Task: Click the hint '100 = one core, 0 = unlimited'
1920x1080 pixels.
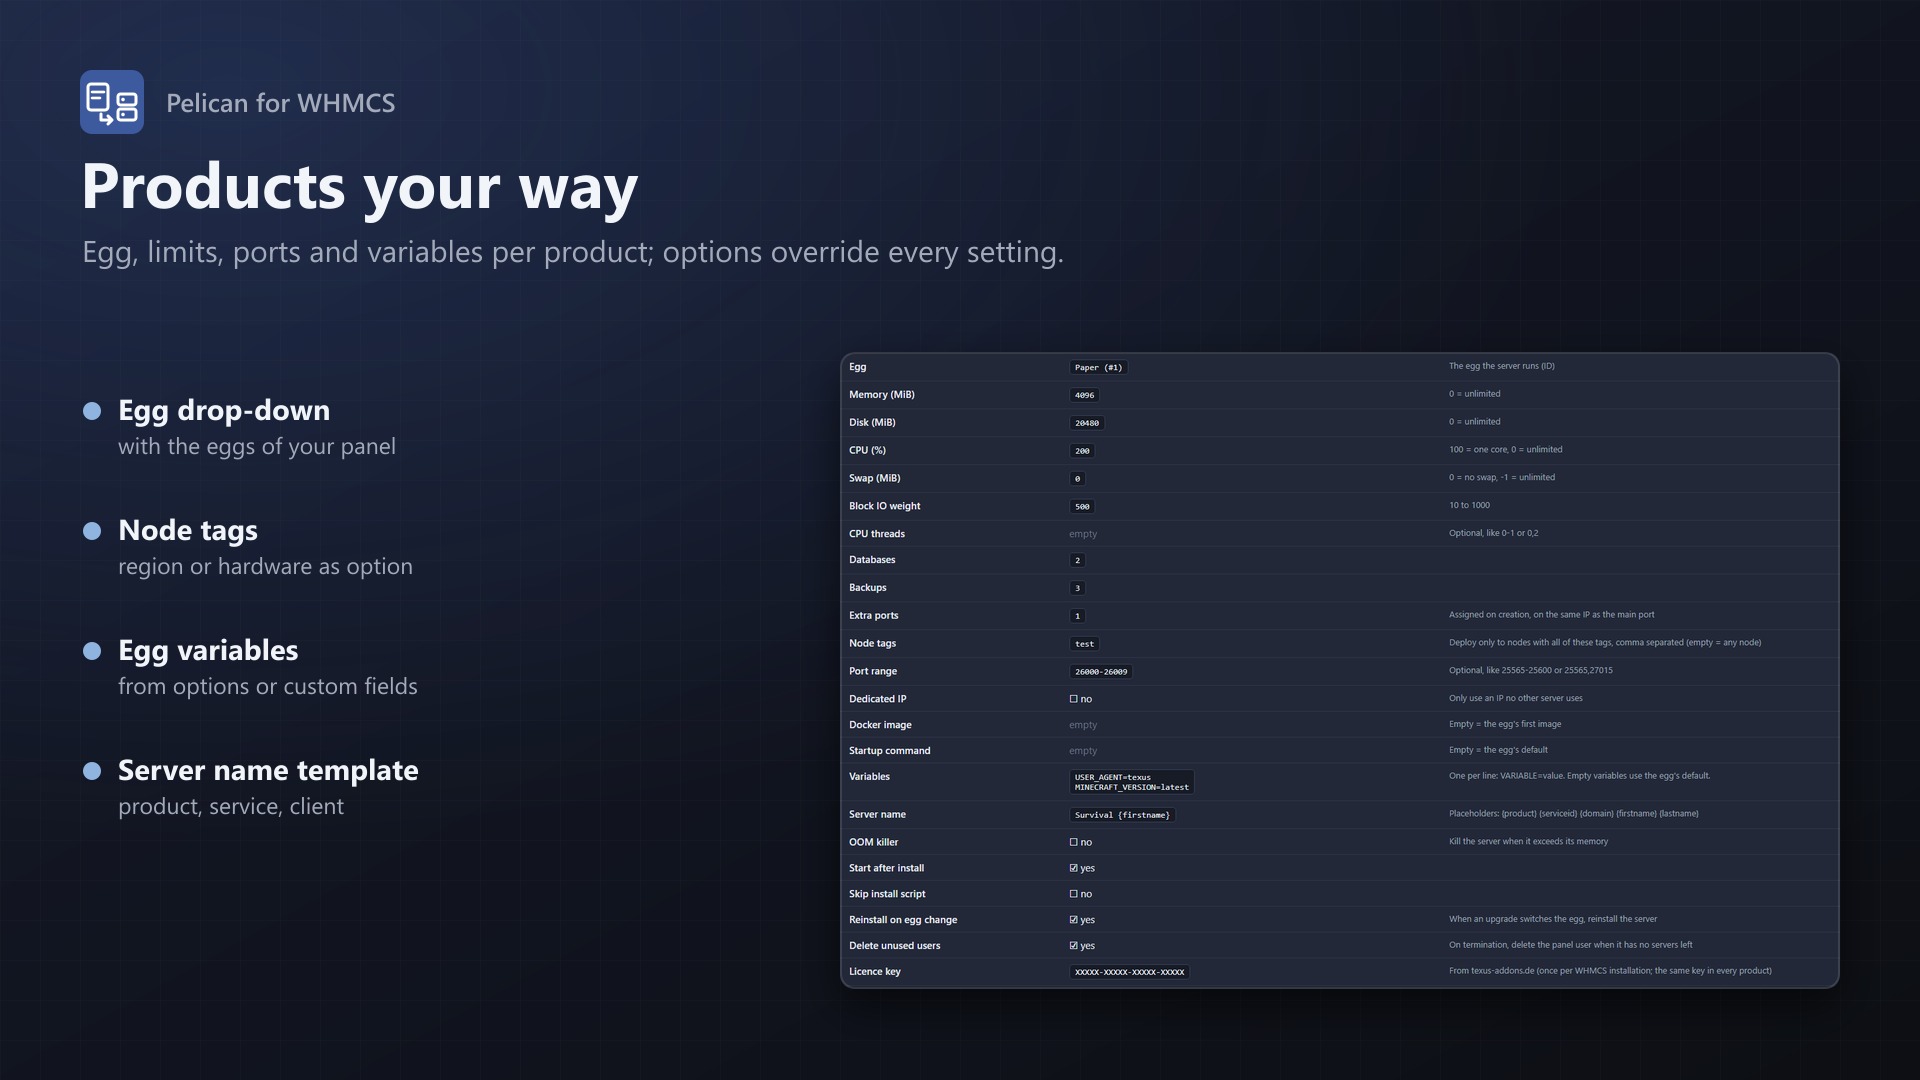Action: point(1505,450)
